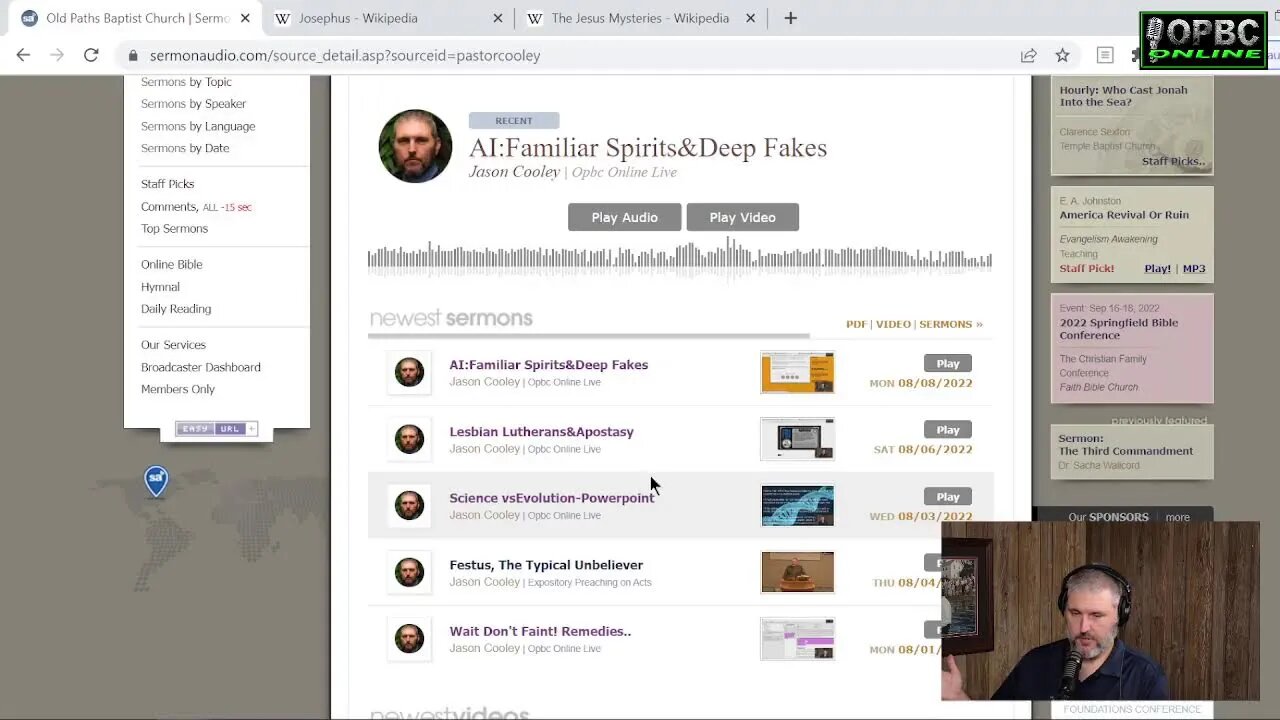Open Sermons by Topic
1280x720 pixels.
[x=186, y=82]
